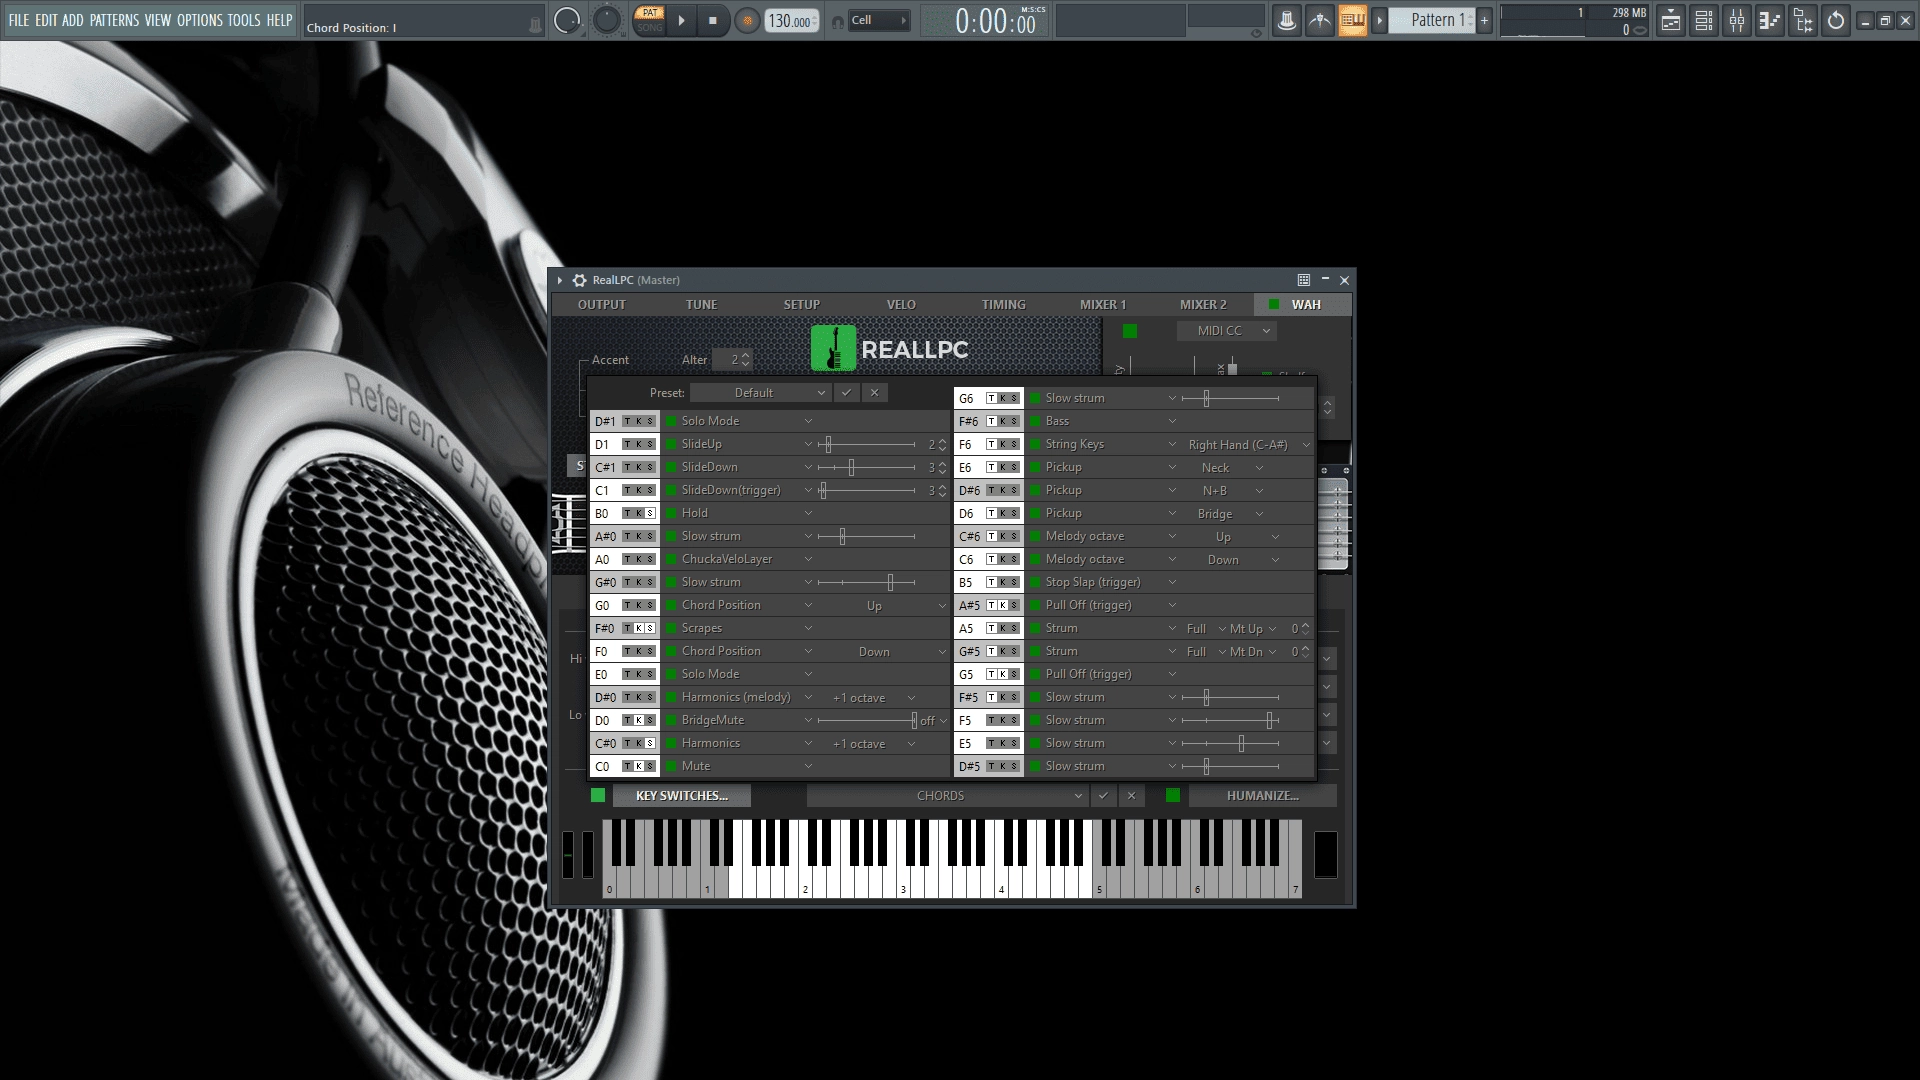
Task: Toggle the HUMANIZE enable green box
Action: pyautogui.click(x=1173, y=795)
